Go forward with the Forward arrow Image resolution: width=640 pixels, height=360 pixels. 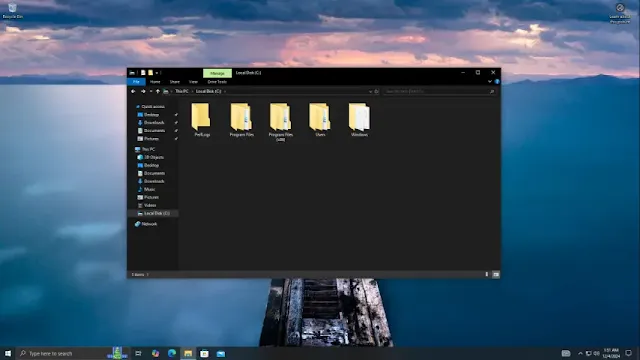(143, 91)
